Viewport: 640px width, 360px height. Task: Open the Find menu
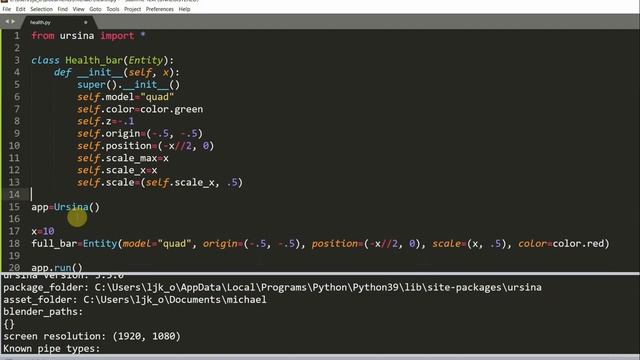point(62,9)
